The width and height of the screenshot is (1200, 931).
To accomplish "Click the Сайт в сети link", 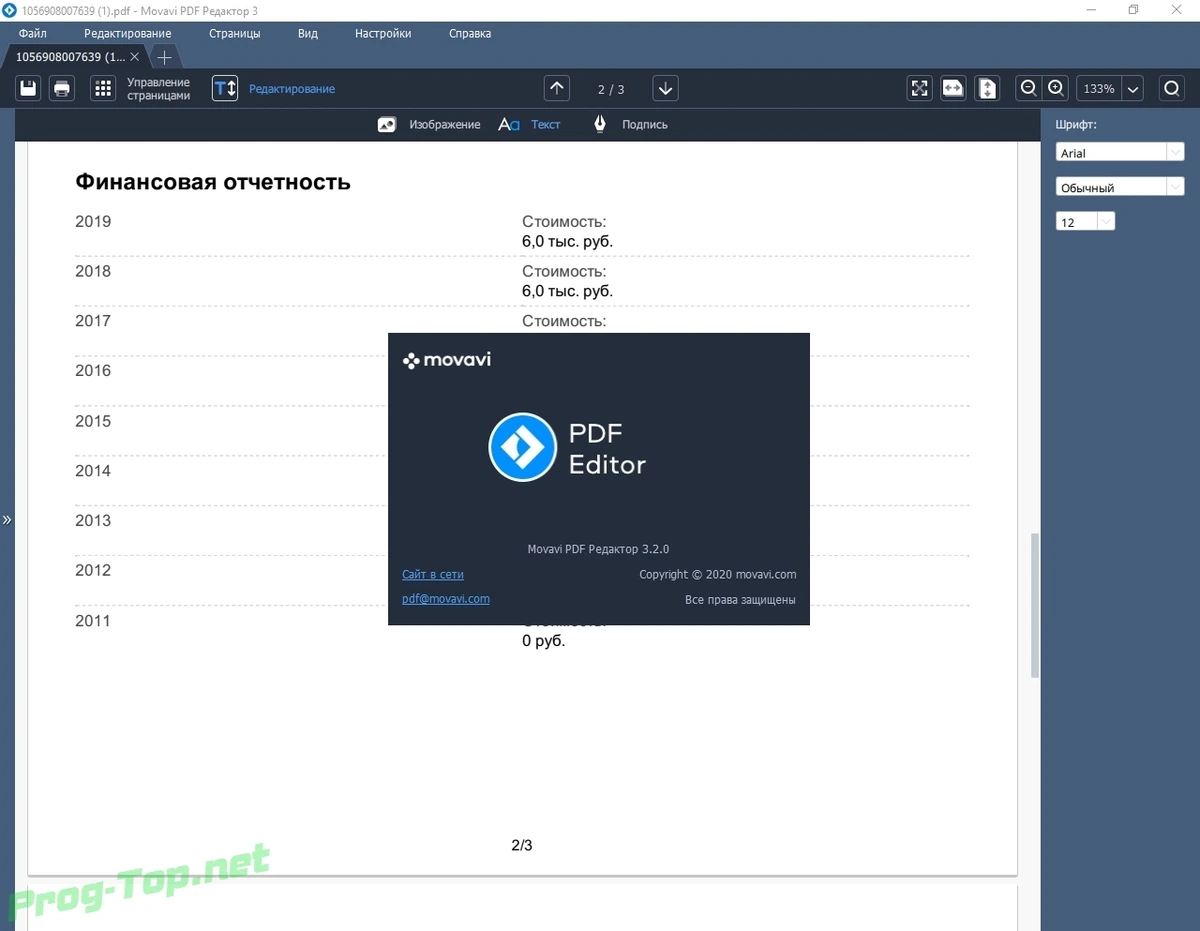I will (433, 574).
